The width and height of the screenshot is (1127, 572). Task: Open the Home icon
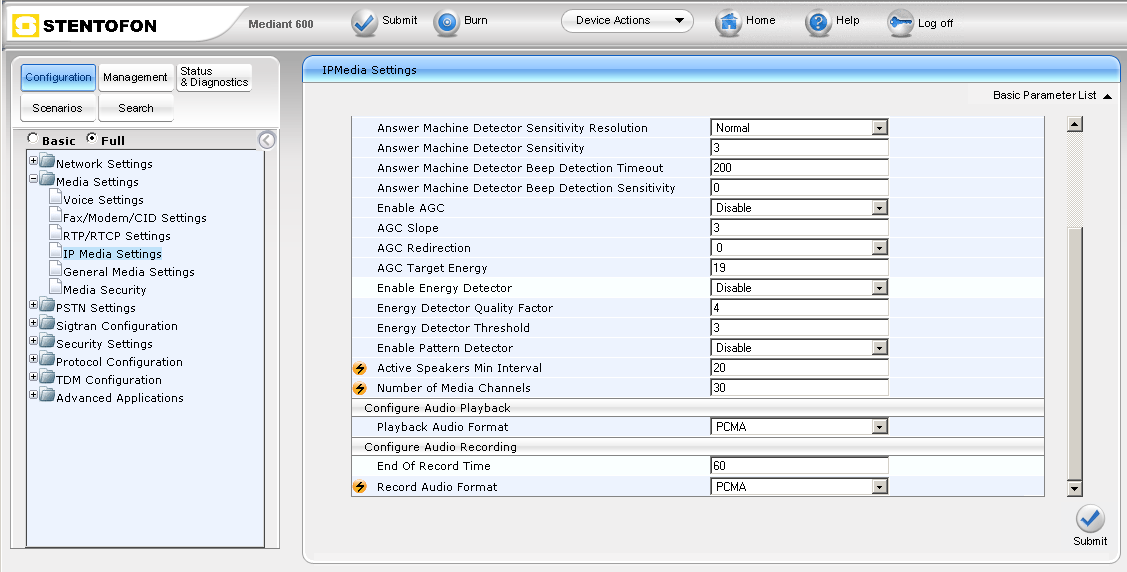pos(729,22)
